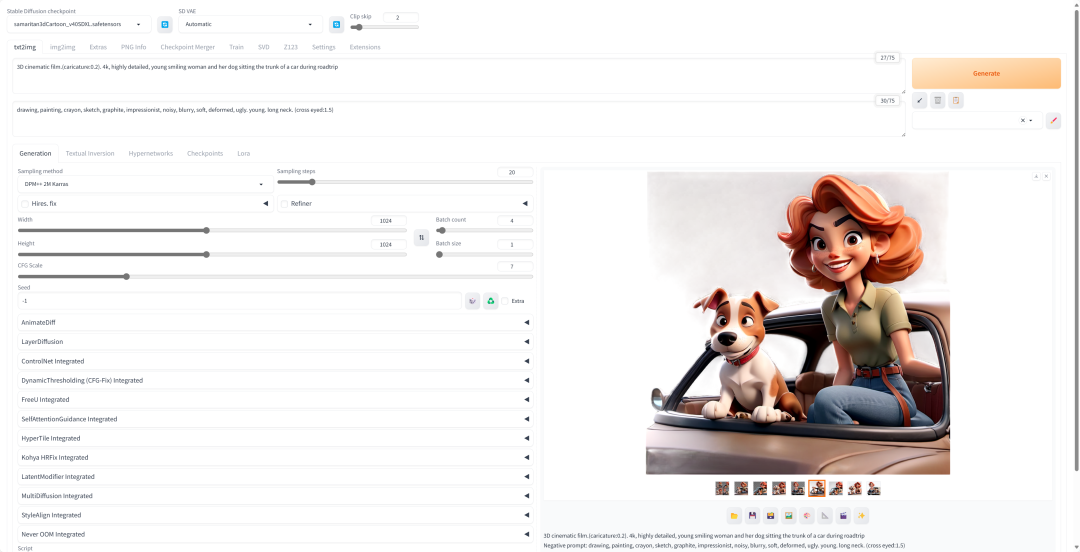Adjust the Batch count slider
Screen dimensions: 1080x552
pos(484,230)
